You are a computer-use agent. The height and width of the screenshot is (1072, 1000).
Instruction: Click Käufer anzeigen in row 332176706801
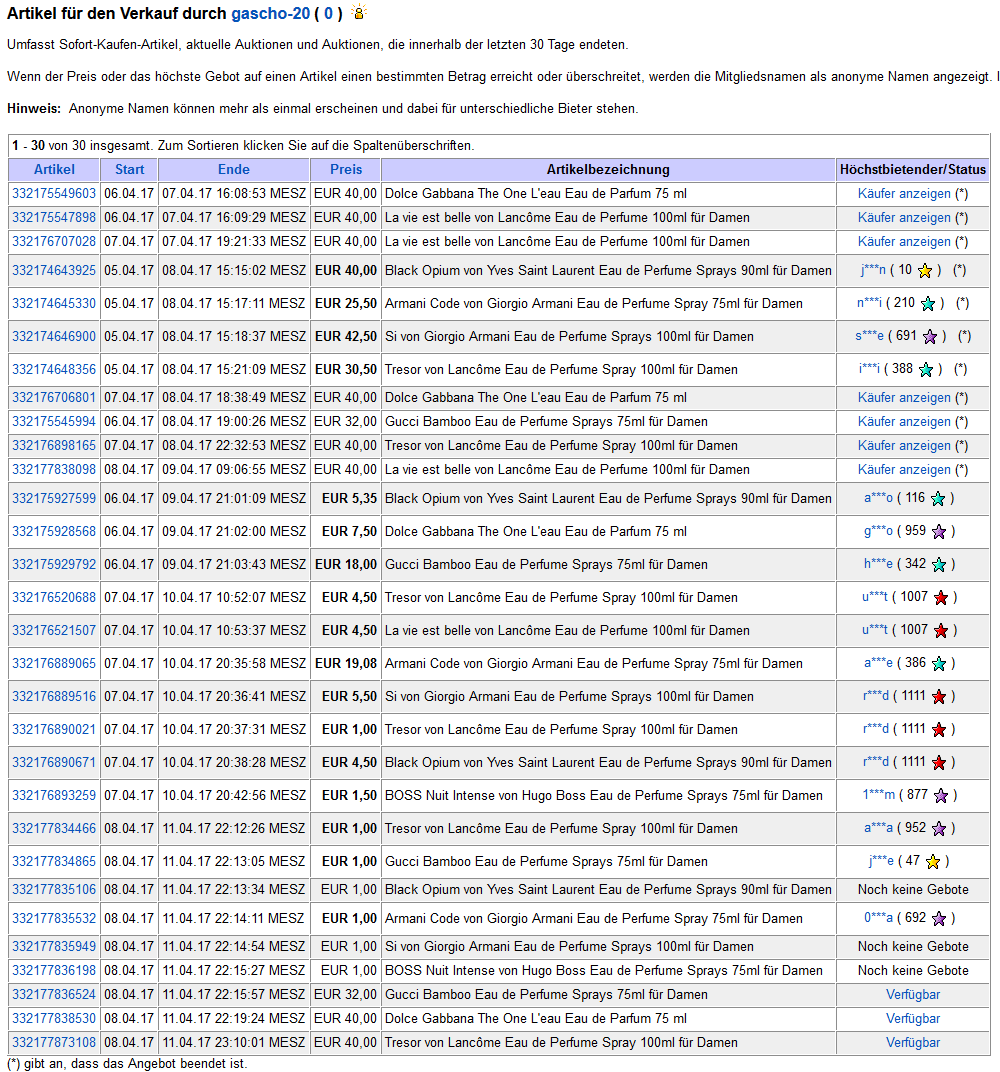904,397
